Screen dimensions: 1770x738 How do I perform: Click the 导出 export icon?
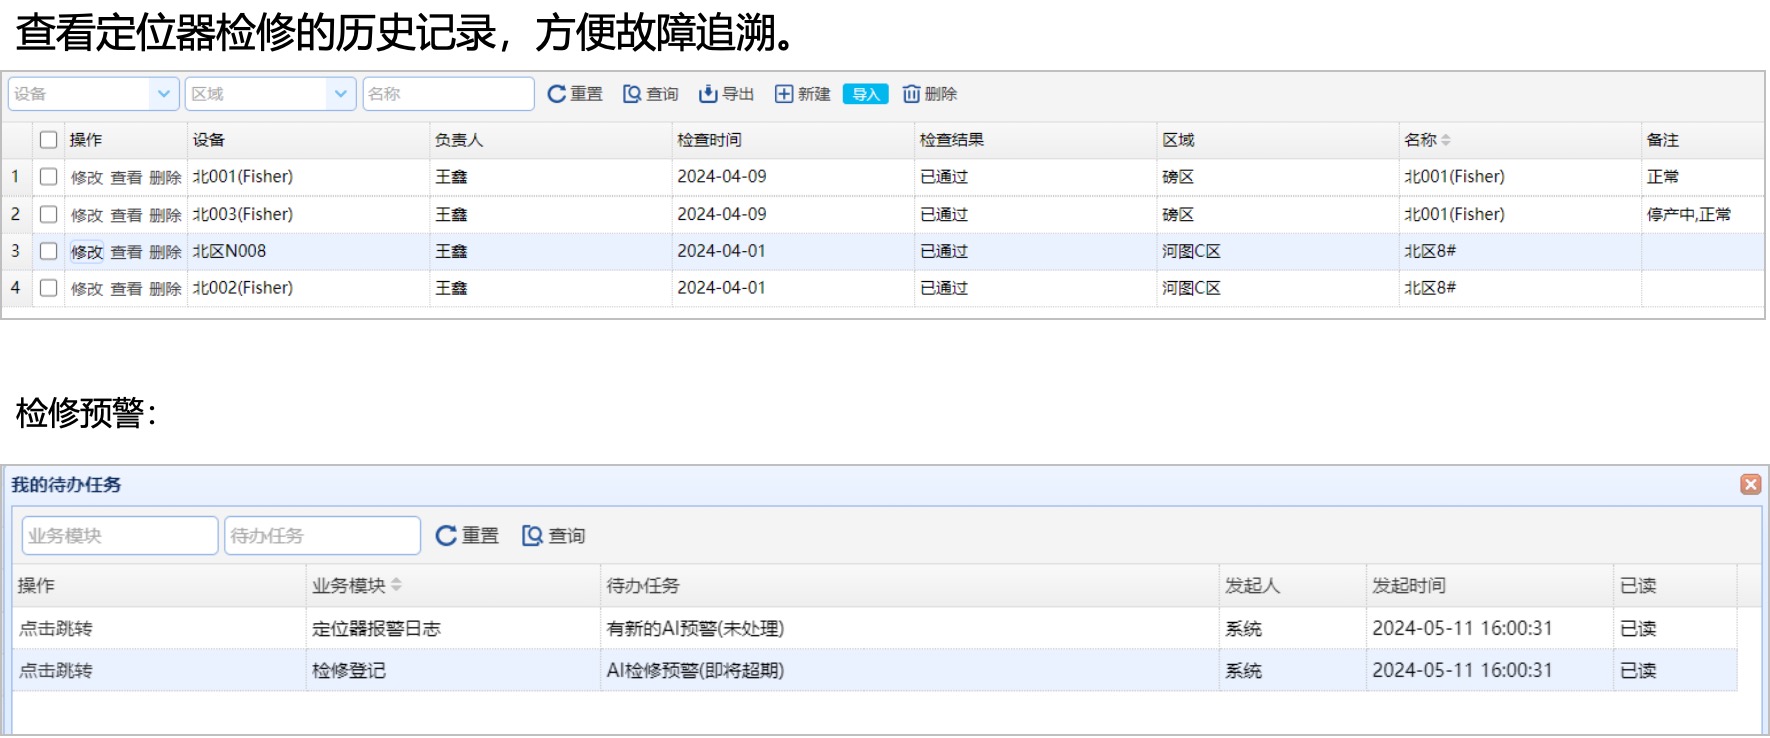708,94
